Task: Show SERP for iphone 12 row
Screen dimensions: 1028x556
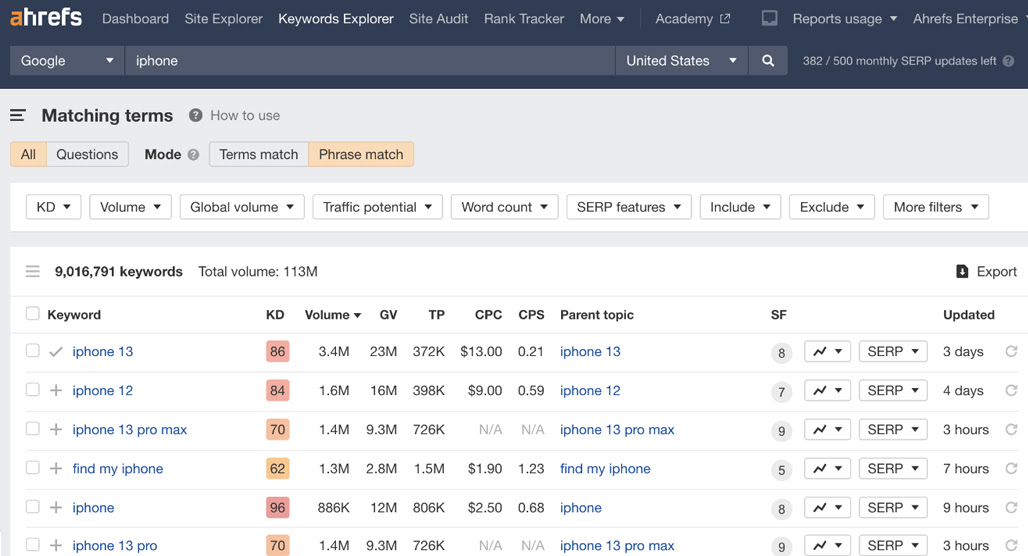Action: point(893,391)
